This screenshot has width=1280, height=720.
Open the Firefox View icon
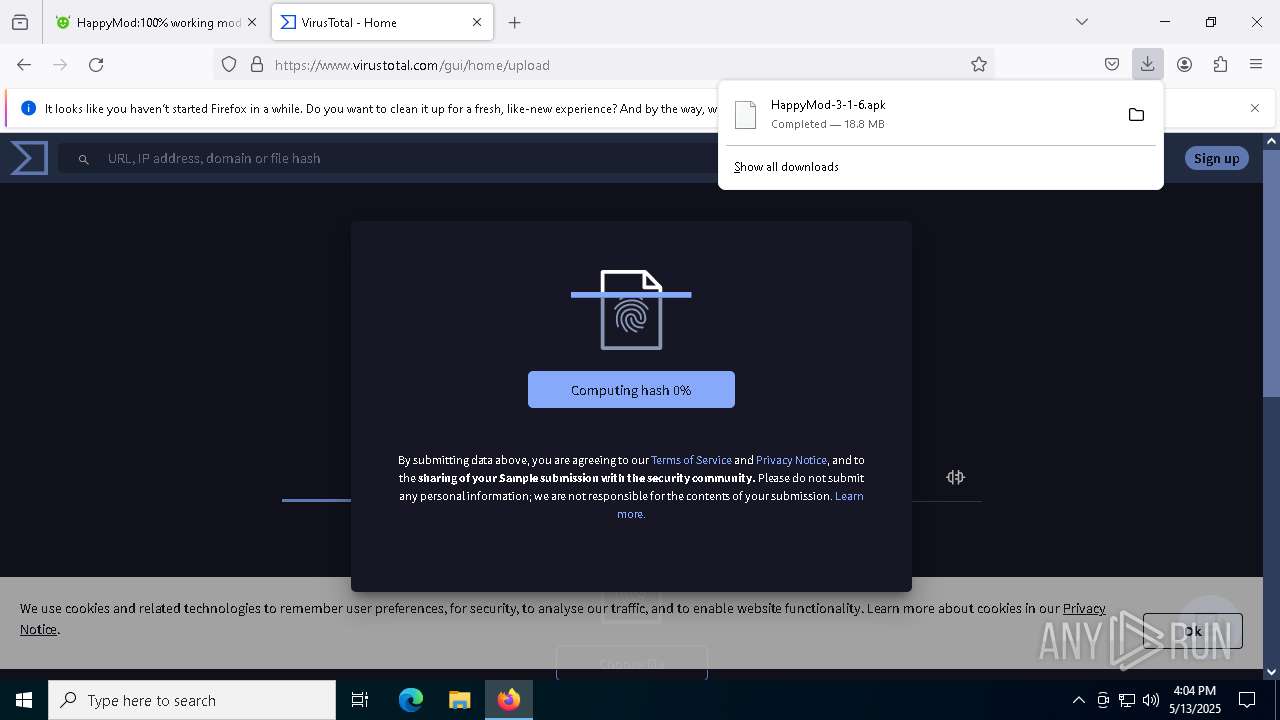click(20, 22)
